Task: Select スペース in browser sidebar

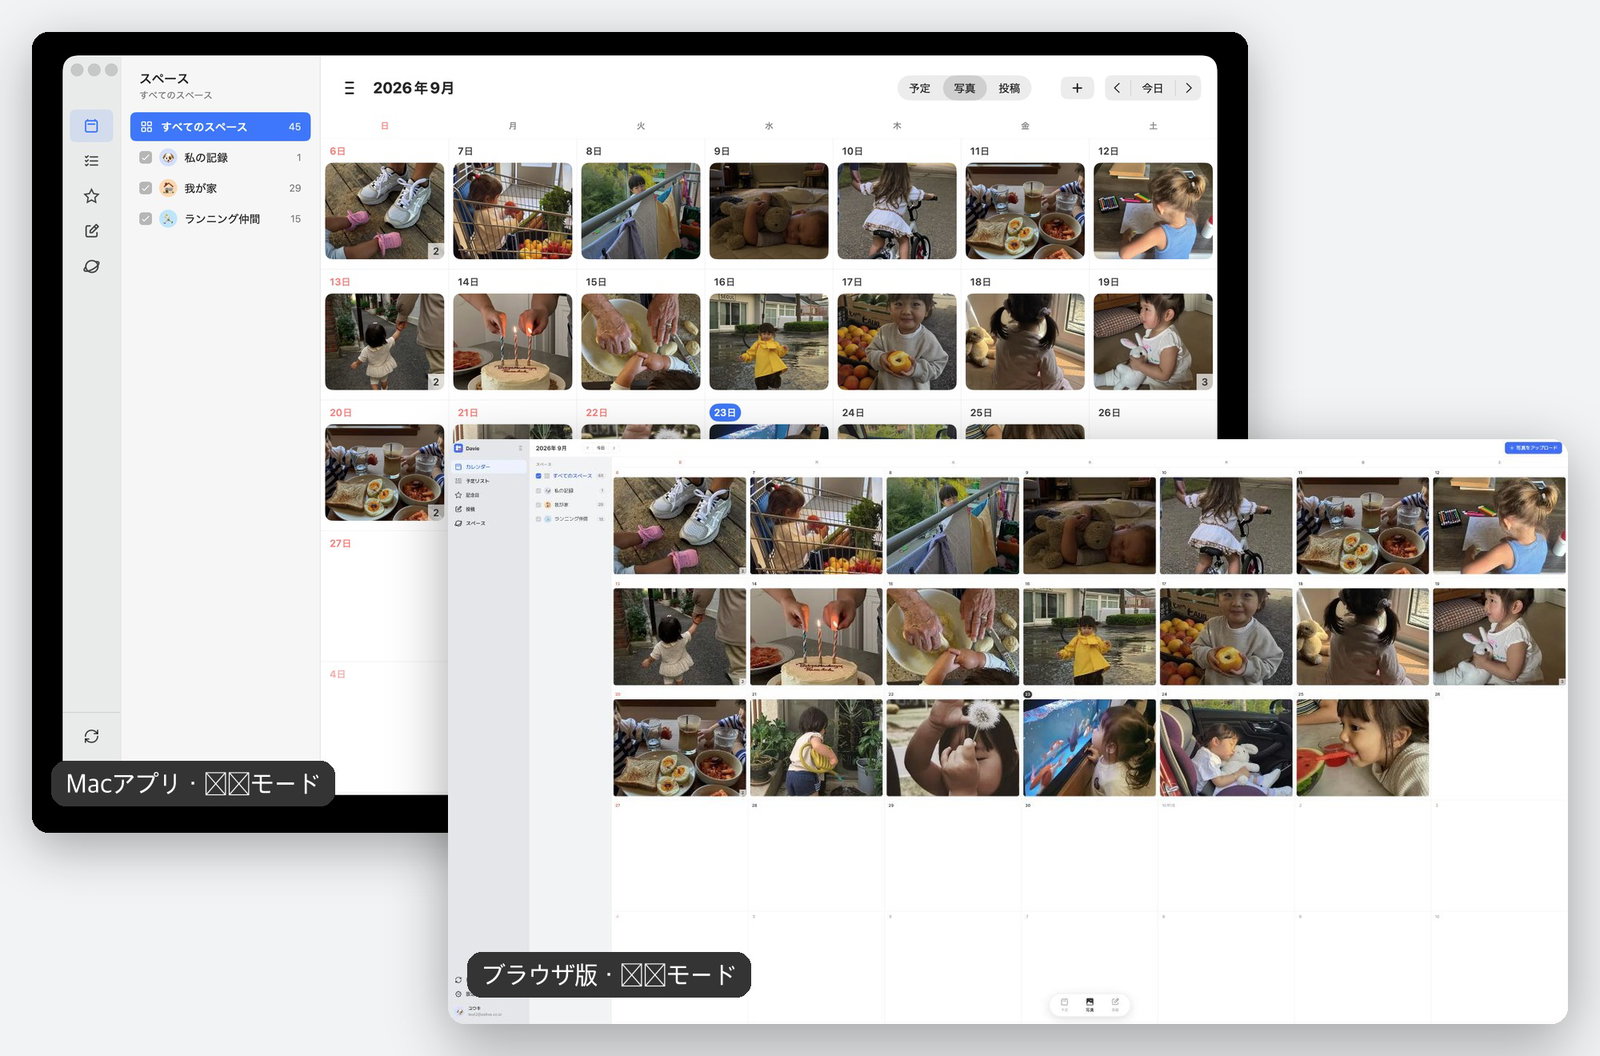Action: click(x=489, y=523)
